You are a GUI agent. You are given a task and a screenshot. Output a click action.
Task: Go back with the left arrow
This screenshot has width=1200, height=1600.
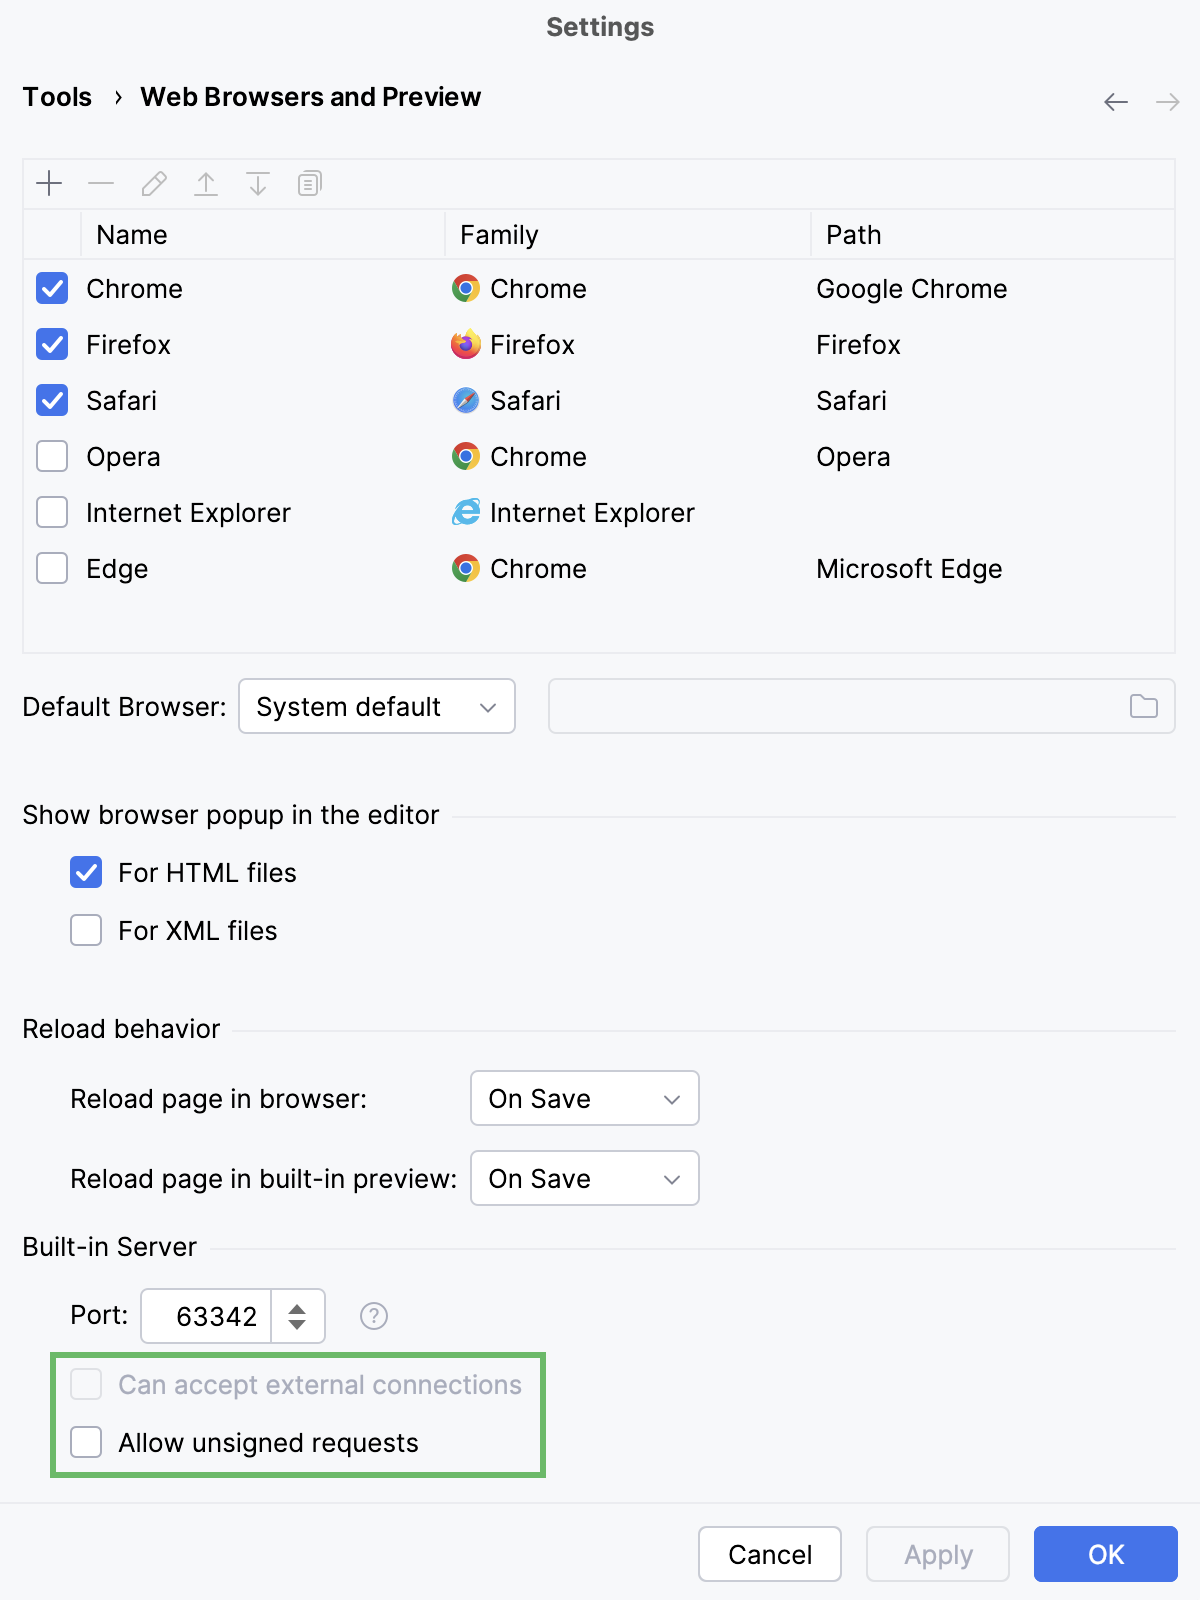[x=1116, y=101]
